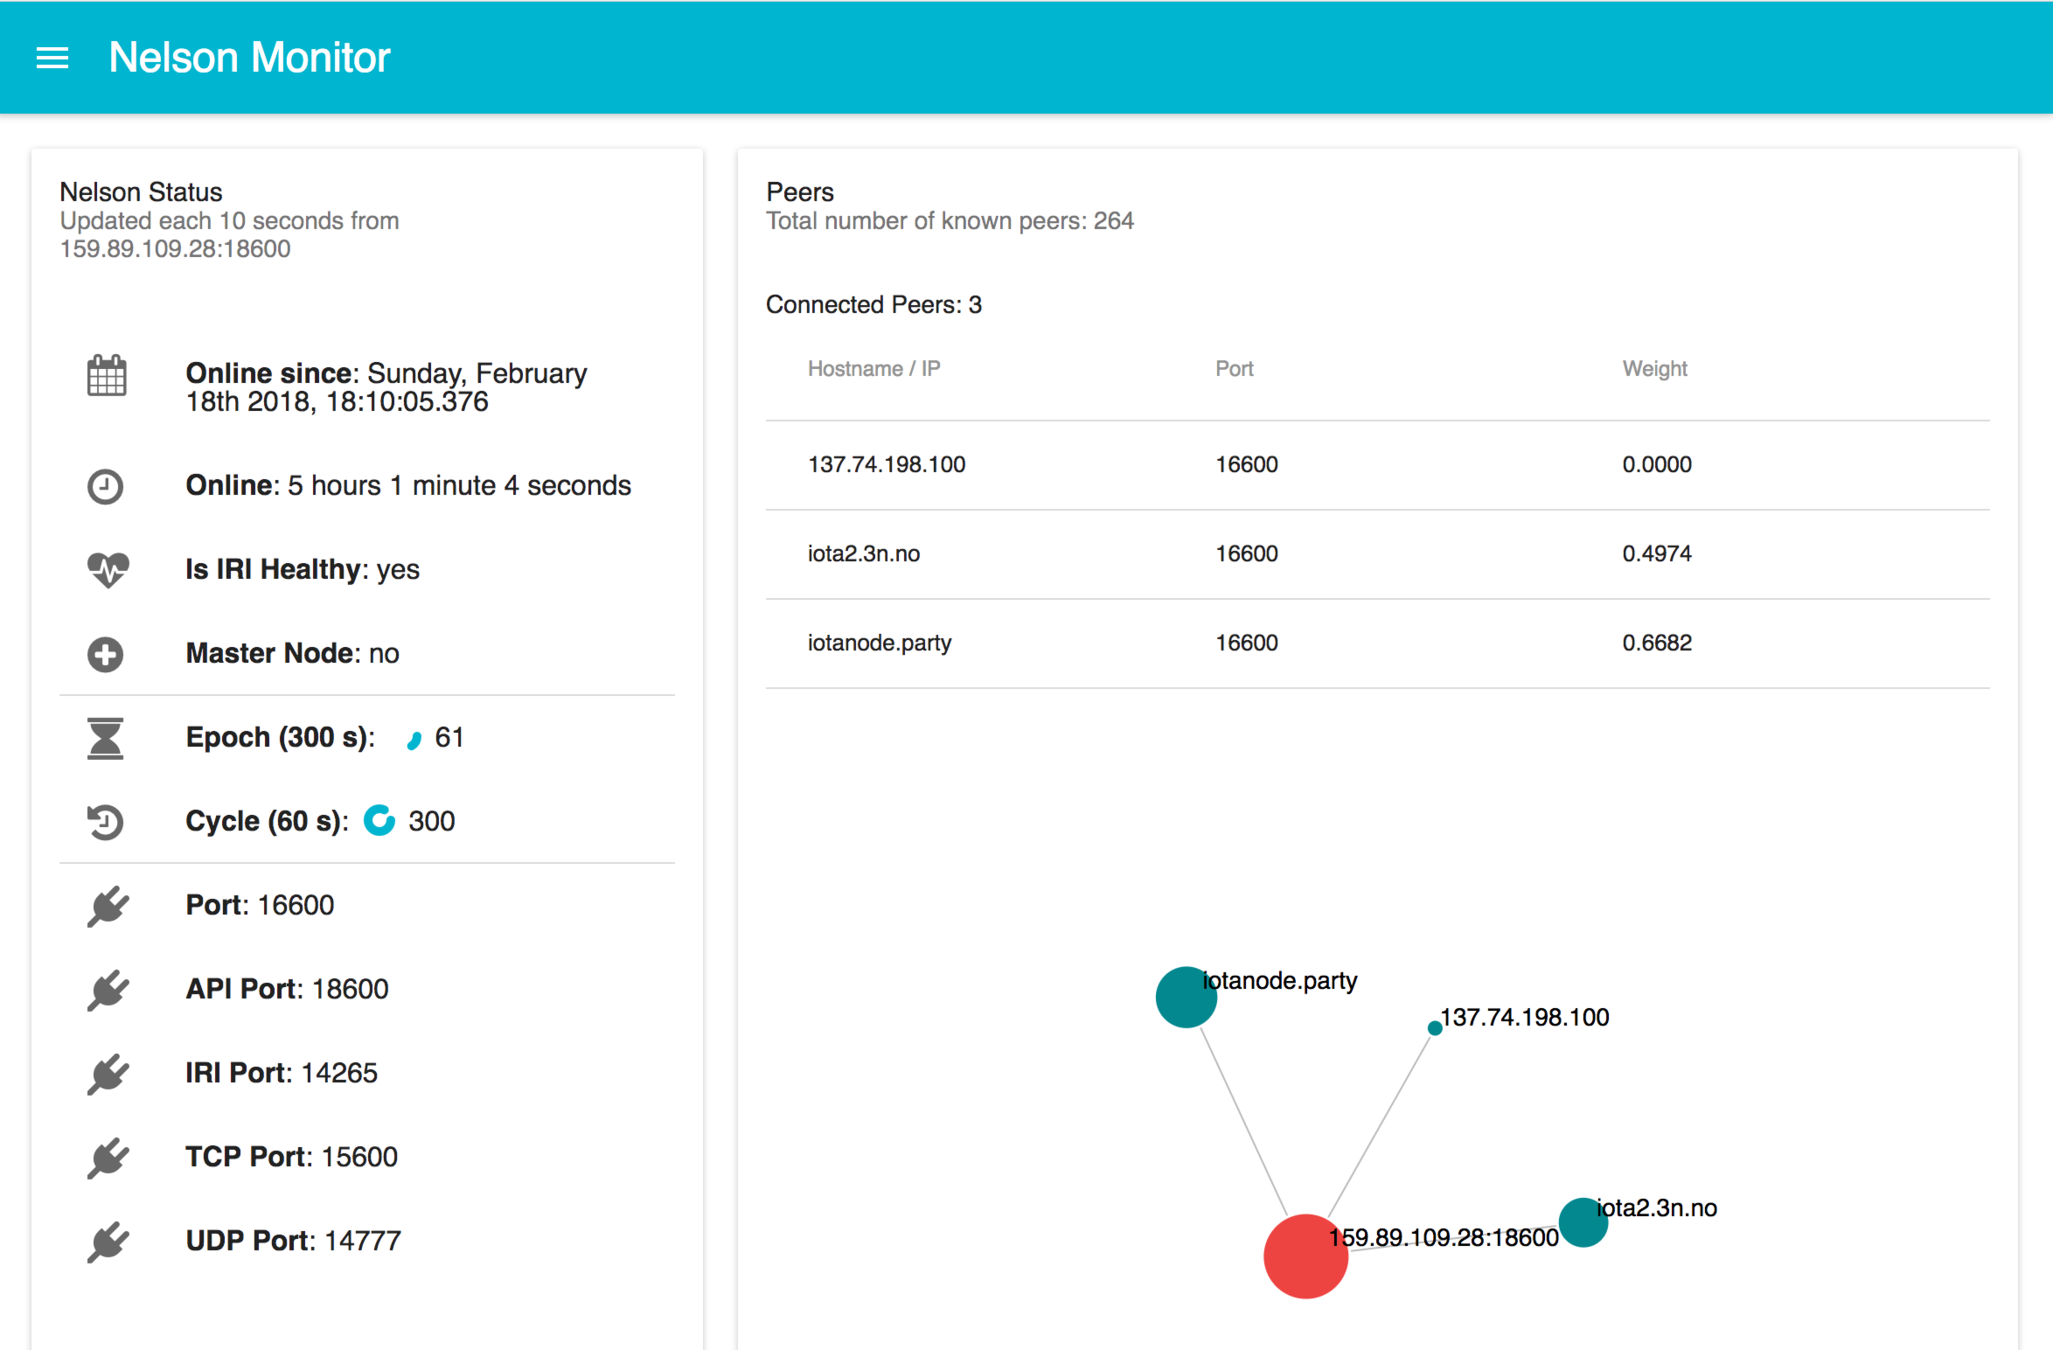Click the plug icon beside UDP Port
This screenshot has width=2053, height=1350.
tap(106, 1242)
